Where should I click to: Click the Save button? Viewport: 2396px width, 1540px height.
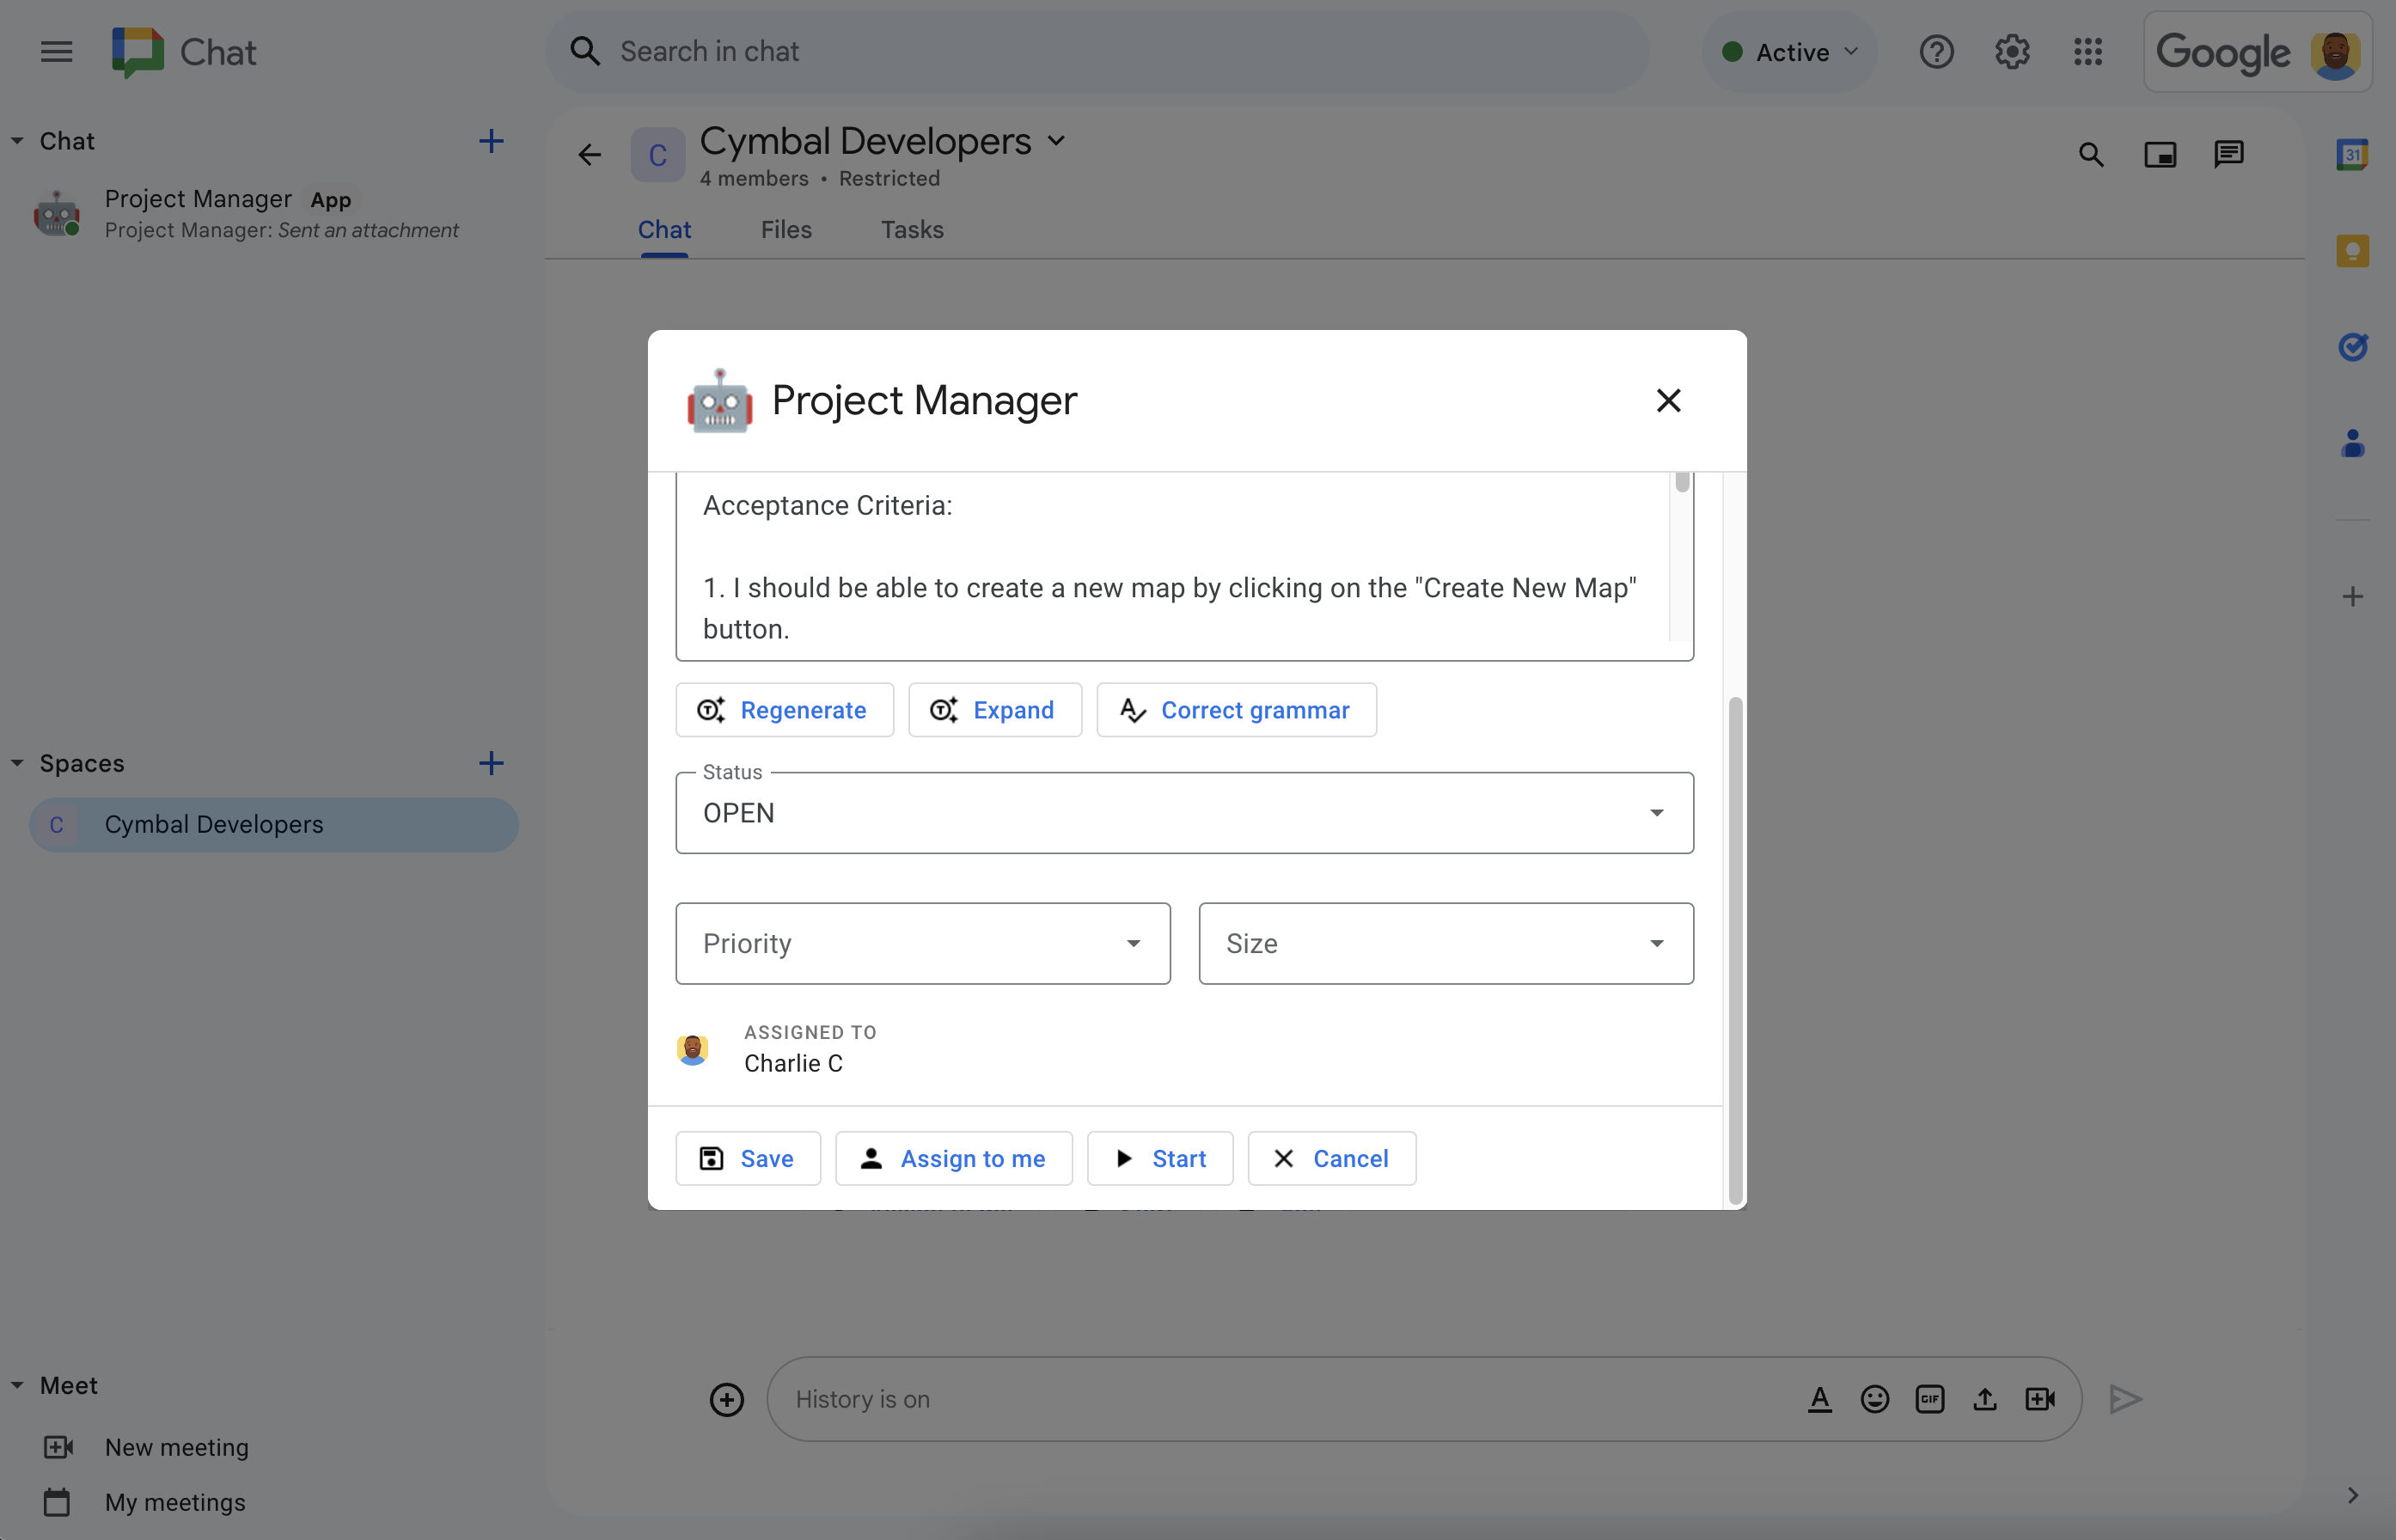(746, 1156)
